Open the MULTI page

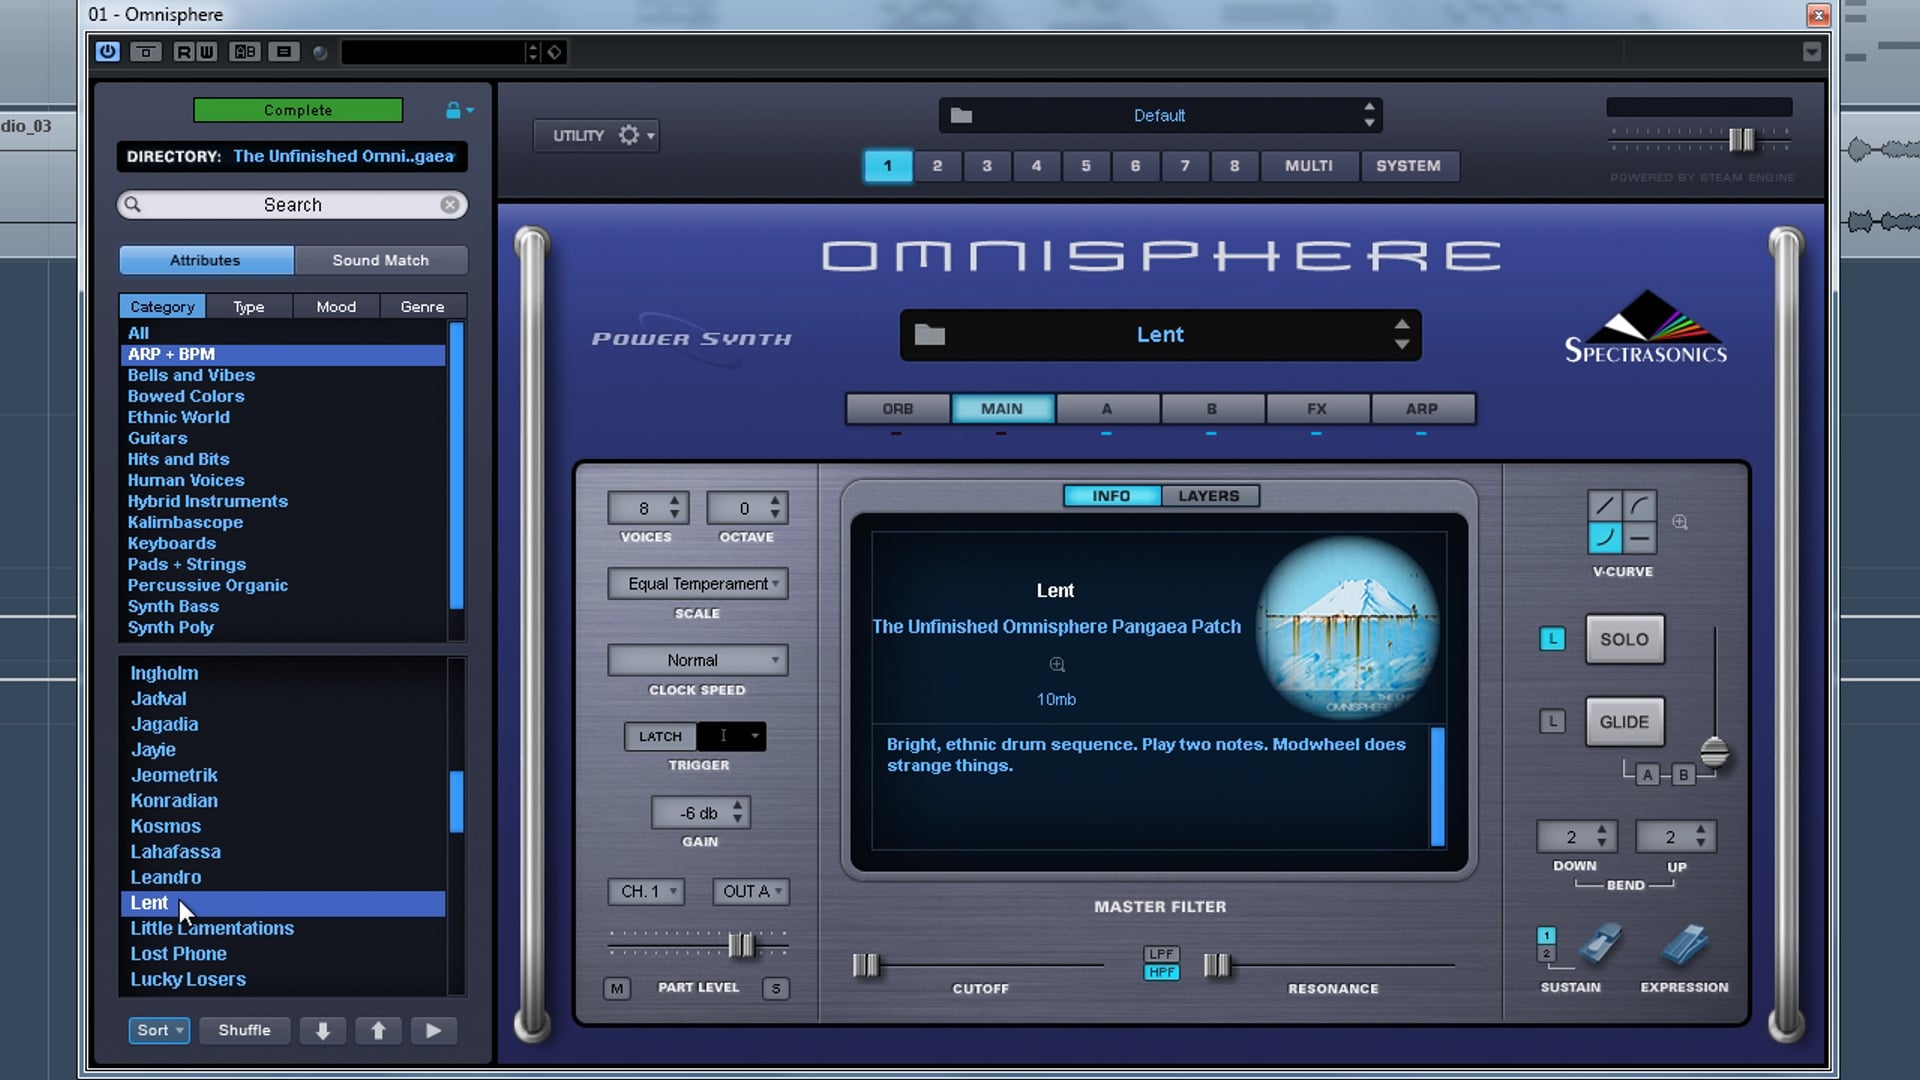point(1309,166)
